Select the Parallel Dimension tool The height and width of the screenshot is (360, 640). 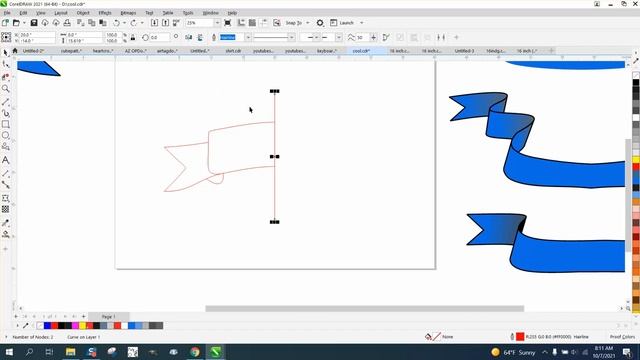[5, 173]
